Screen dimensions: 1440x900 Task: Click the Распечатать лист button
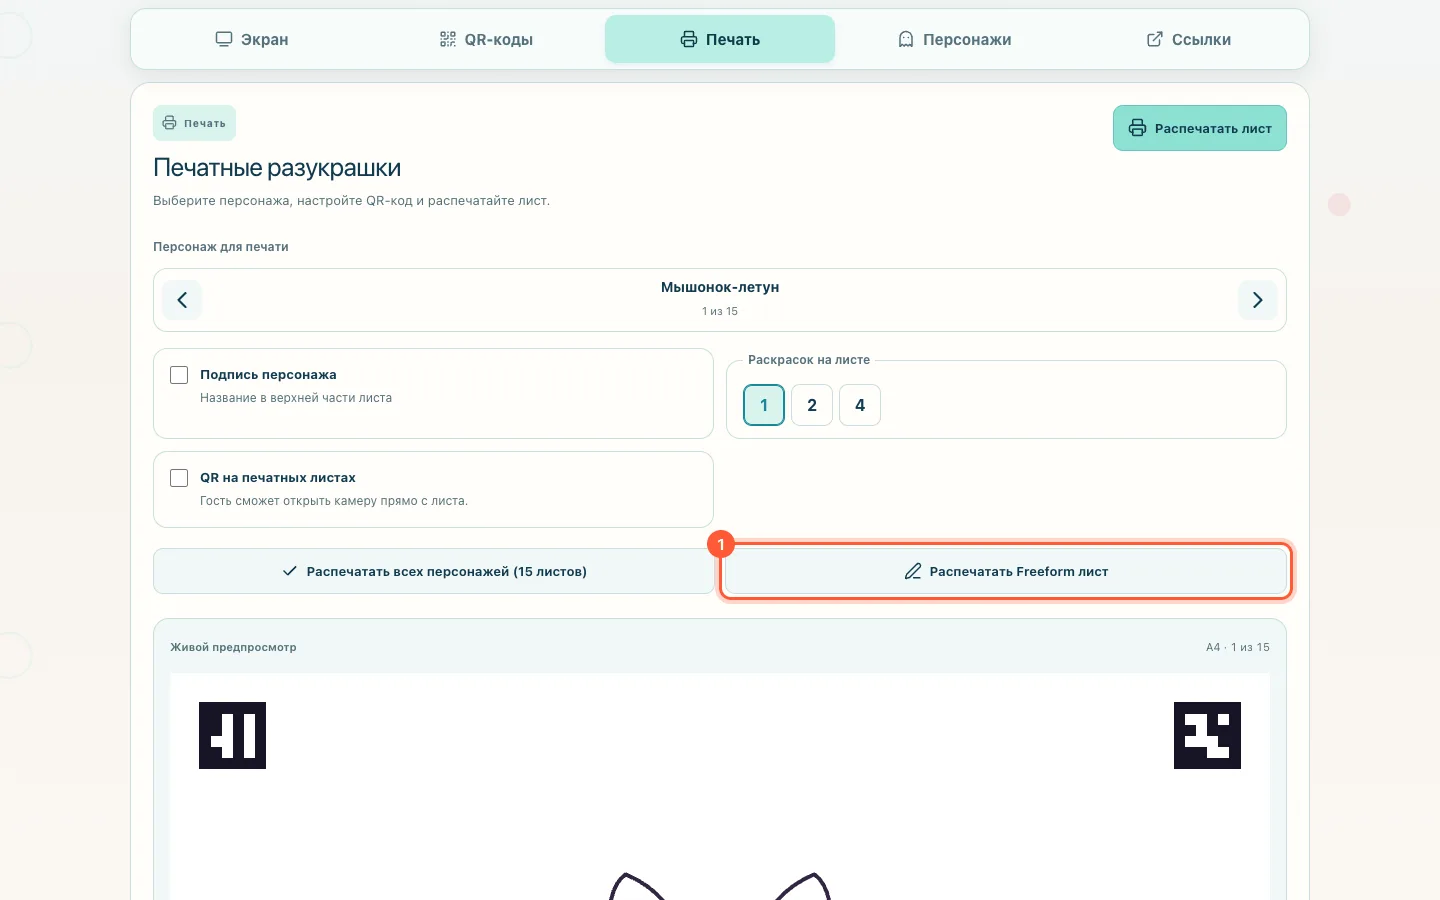tap(1200, 128)
